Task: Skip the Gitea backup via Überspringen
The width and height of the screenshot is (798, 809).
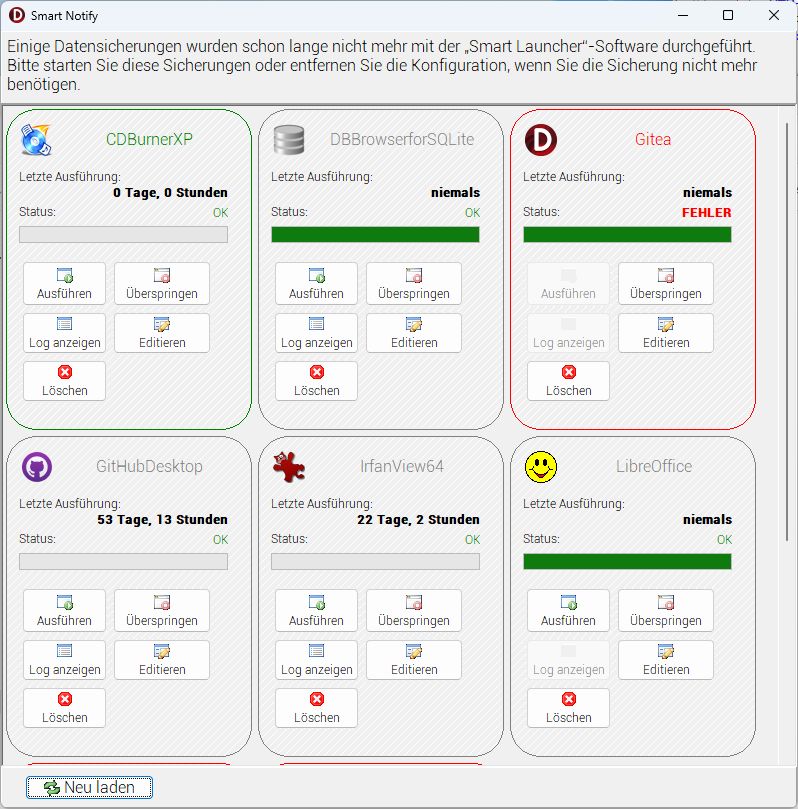Action: [x=666, y=283]
